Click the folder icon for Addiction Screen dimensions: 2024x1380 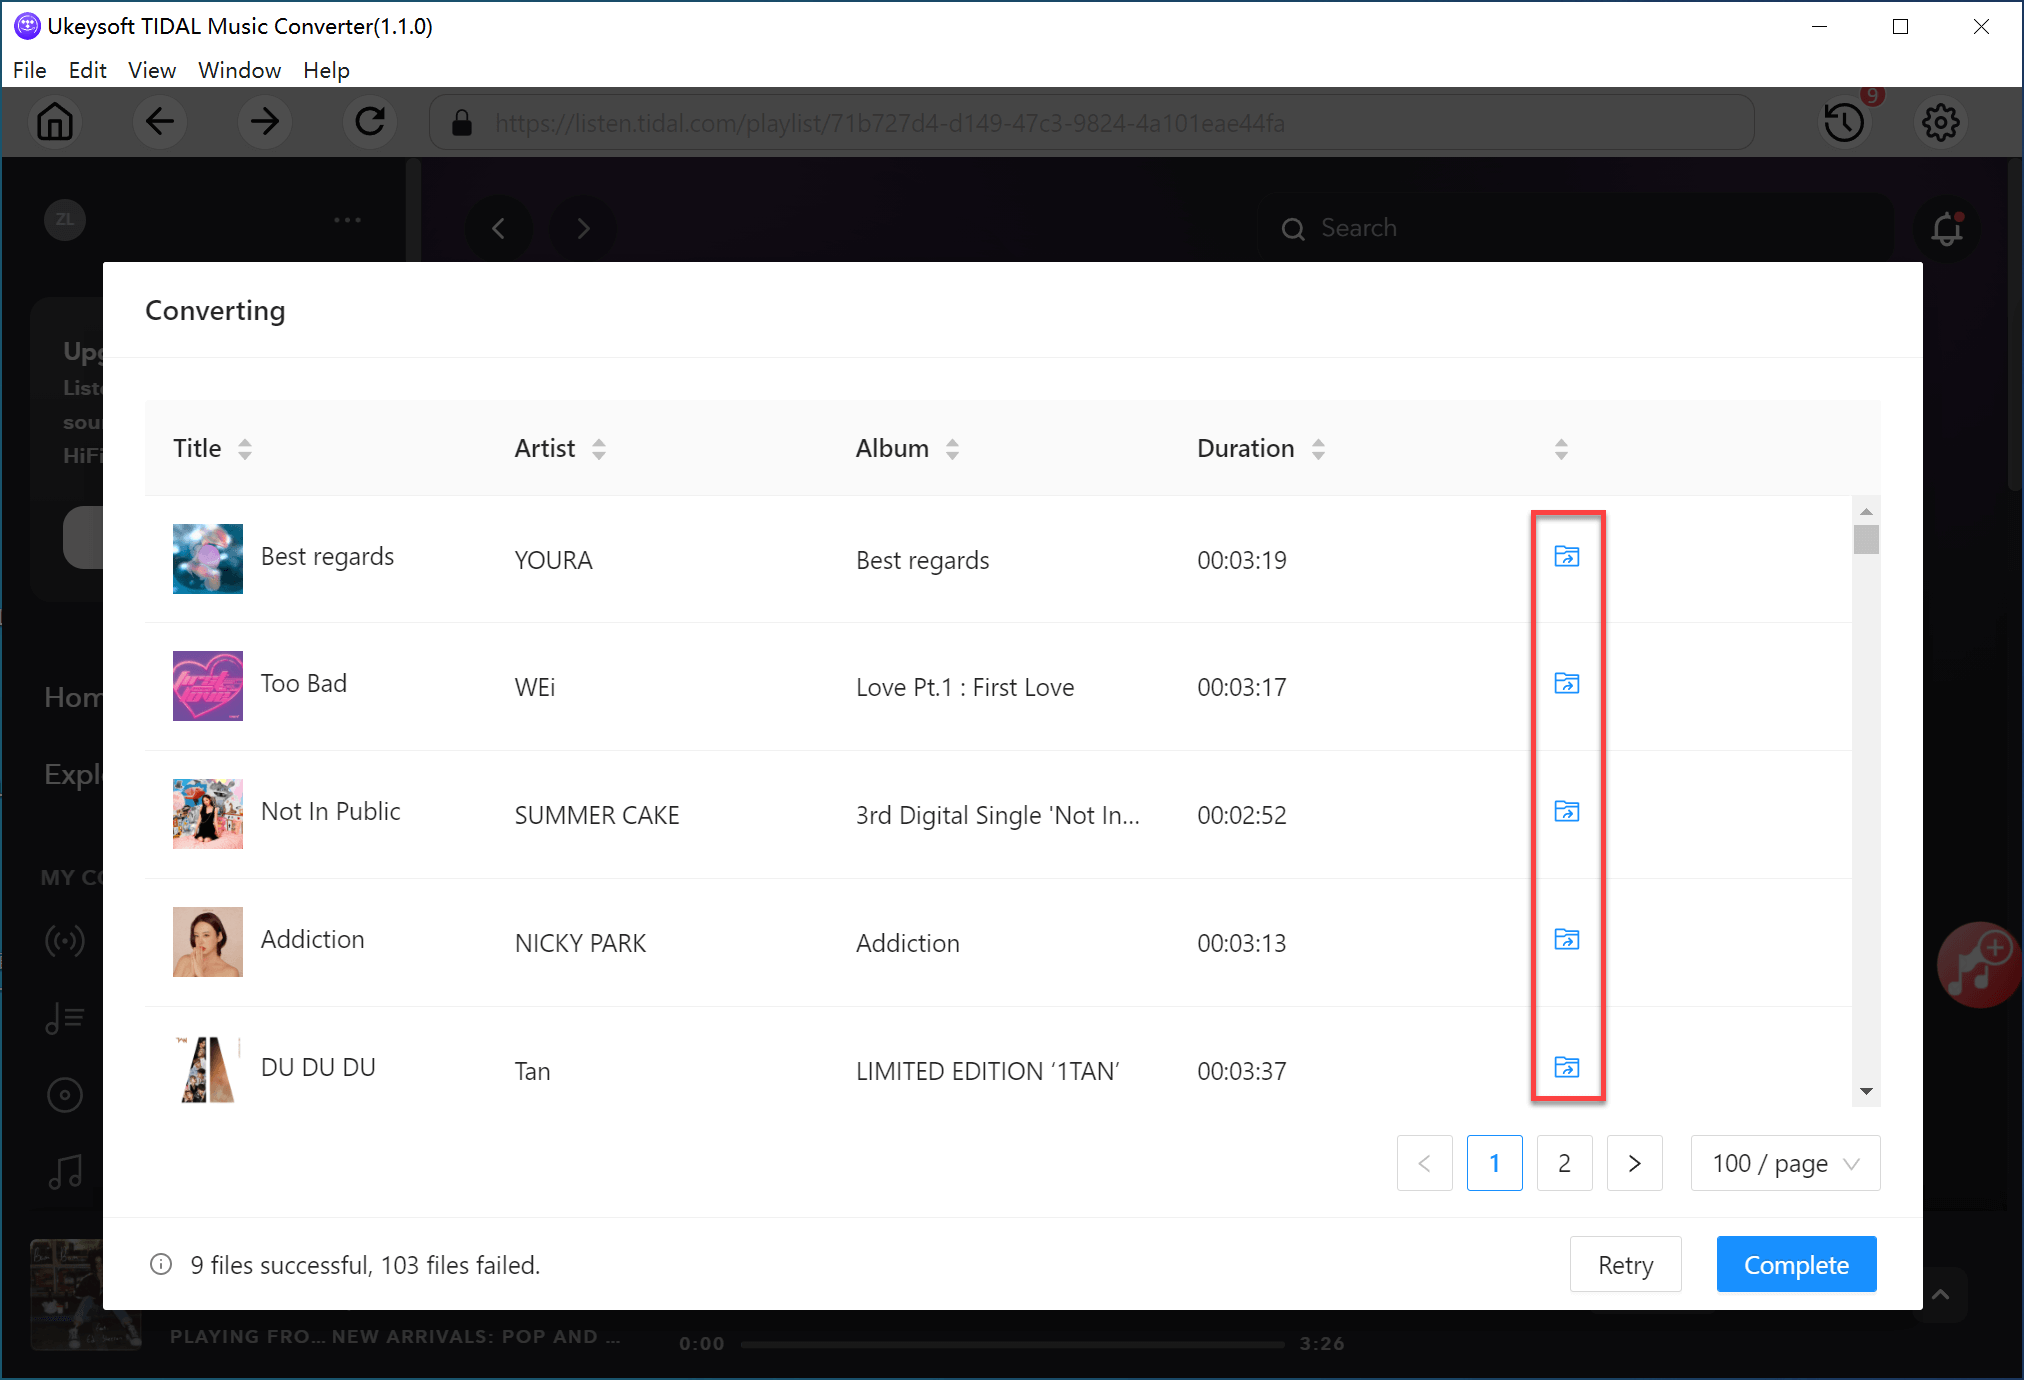(1566, 938)
